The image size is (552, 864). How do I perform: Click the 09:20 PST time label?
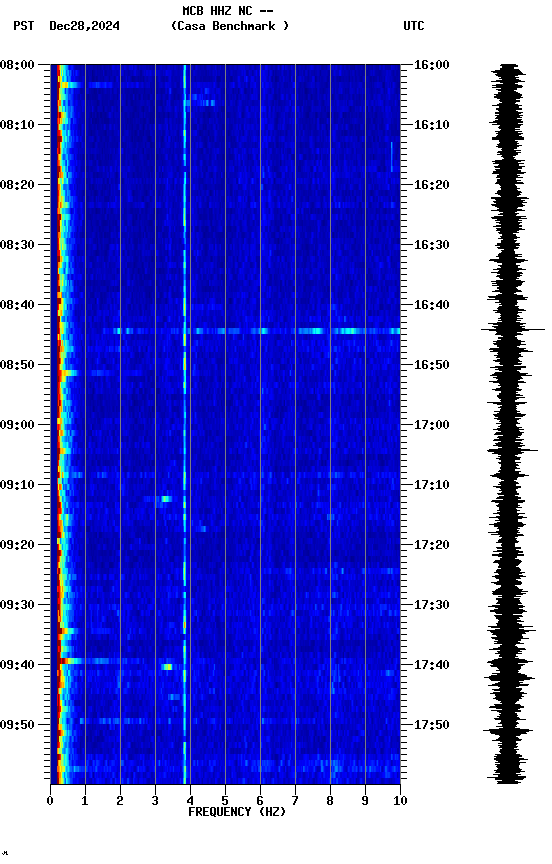(17, 545)
